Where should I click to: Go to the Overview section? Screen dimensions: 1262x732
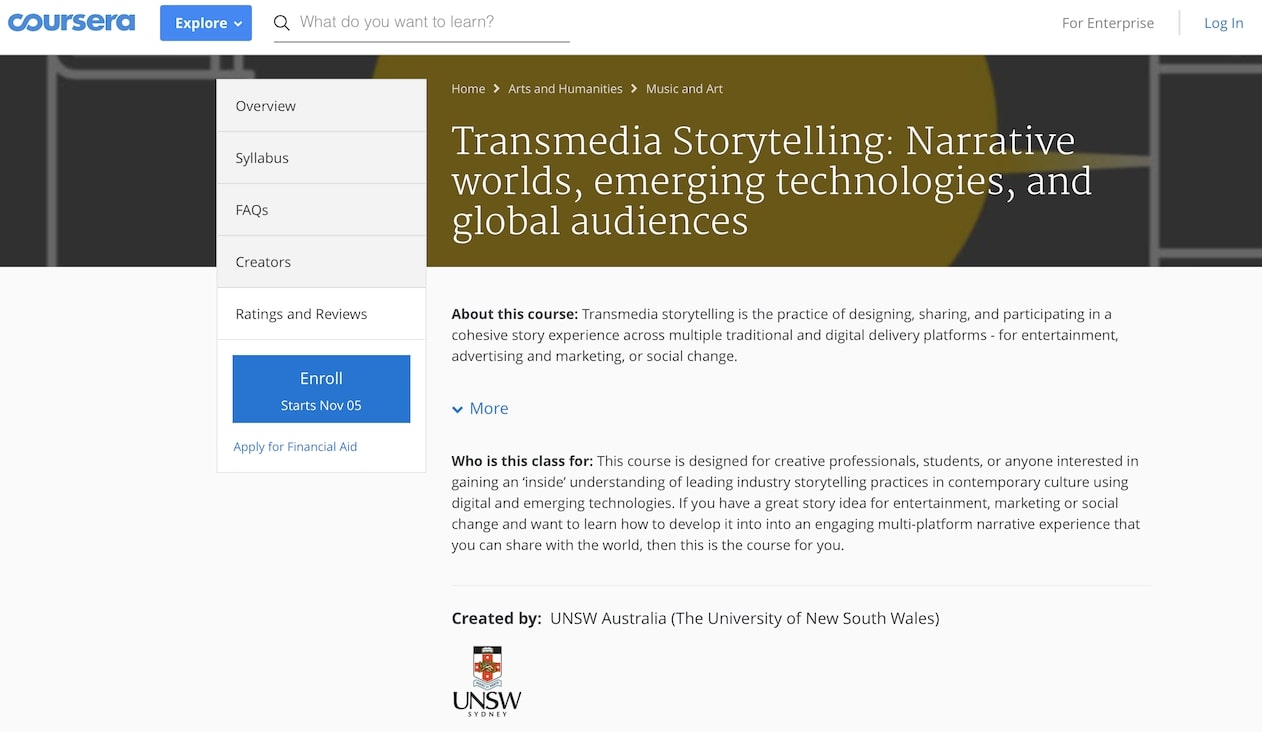pyautogui.click(x=321, y=106)
